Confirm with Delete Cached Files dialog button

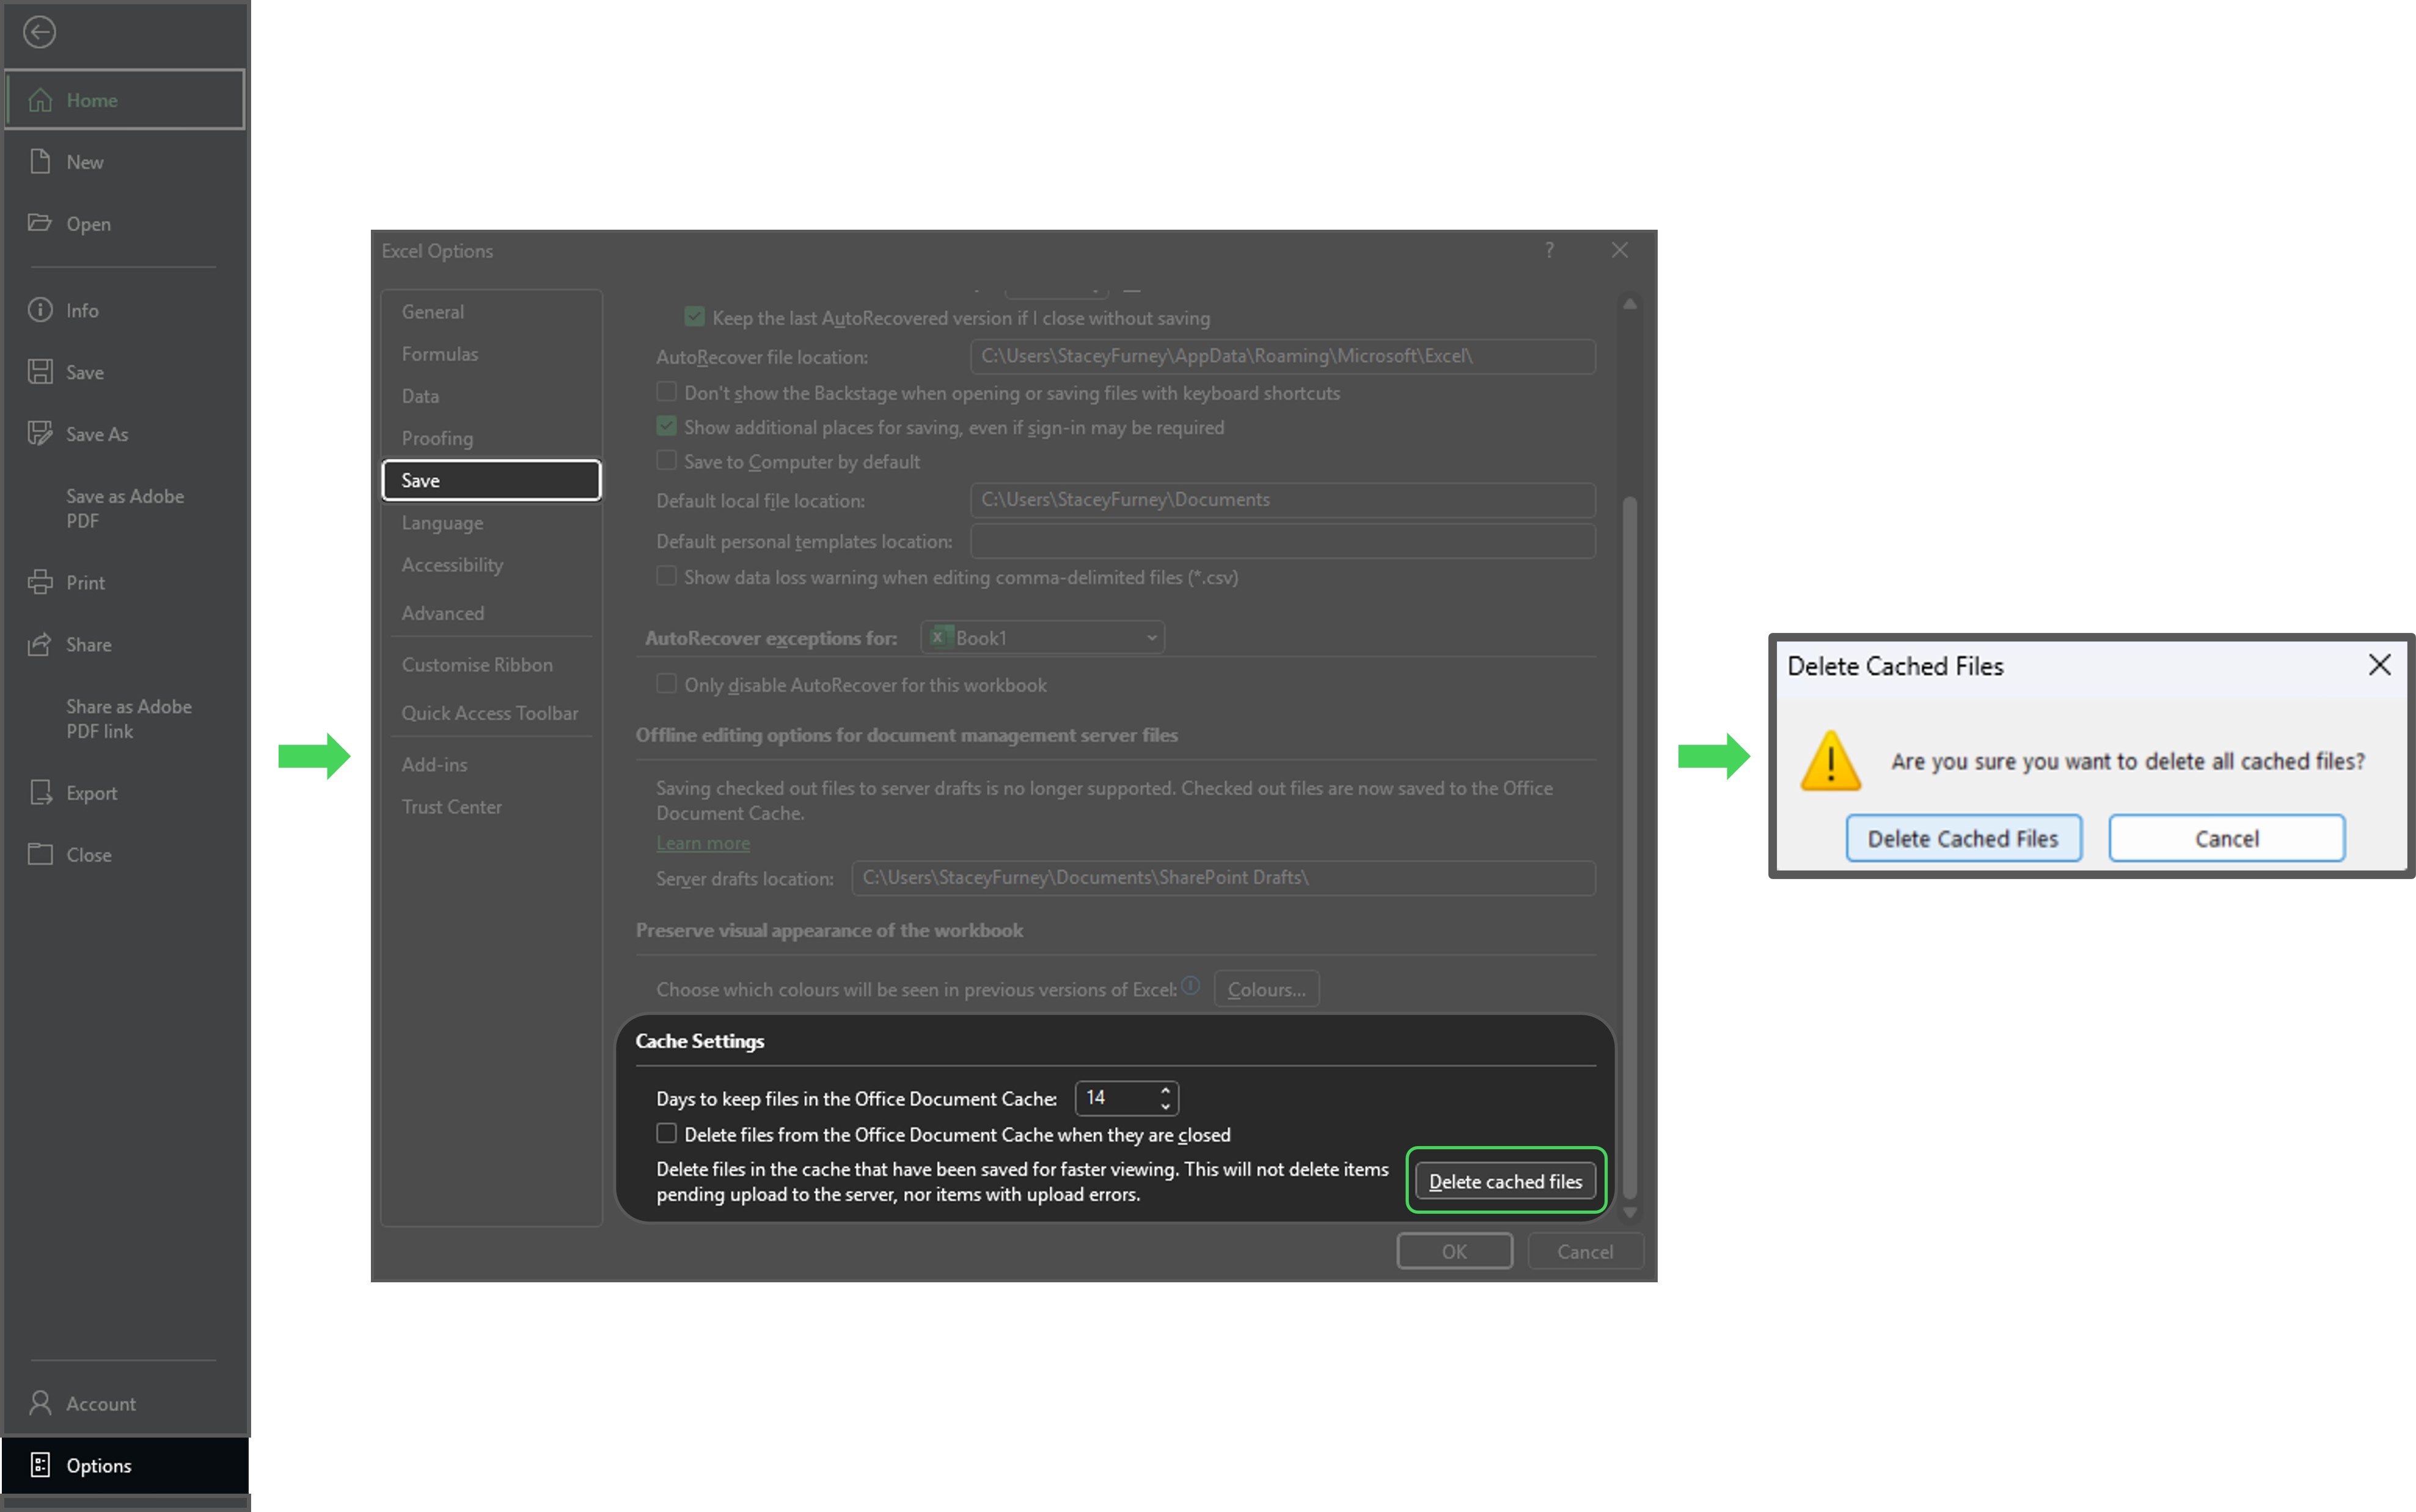[x=1962, y=838]
